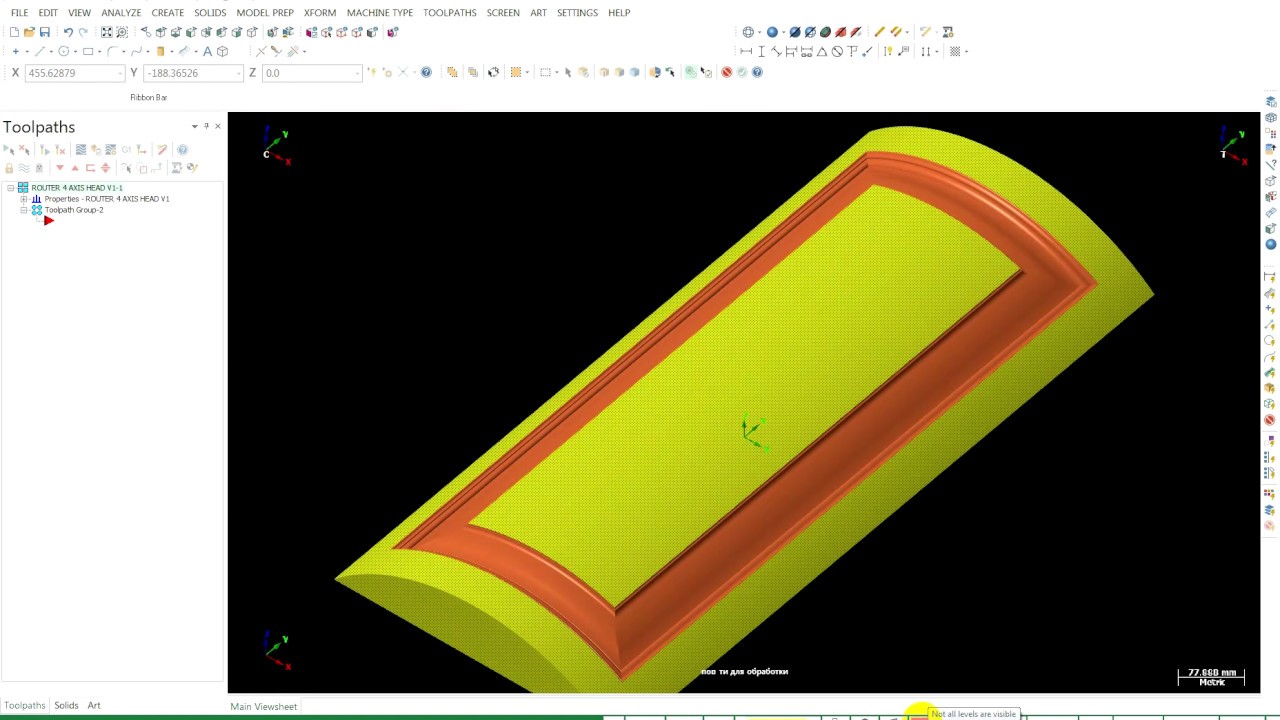The width and height of the screenshot is (1280, 720).
Task: Select the Create circle tool
Action: [x=64, y=51]
